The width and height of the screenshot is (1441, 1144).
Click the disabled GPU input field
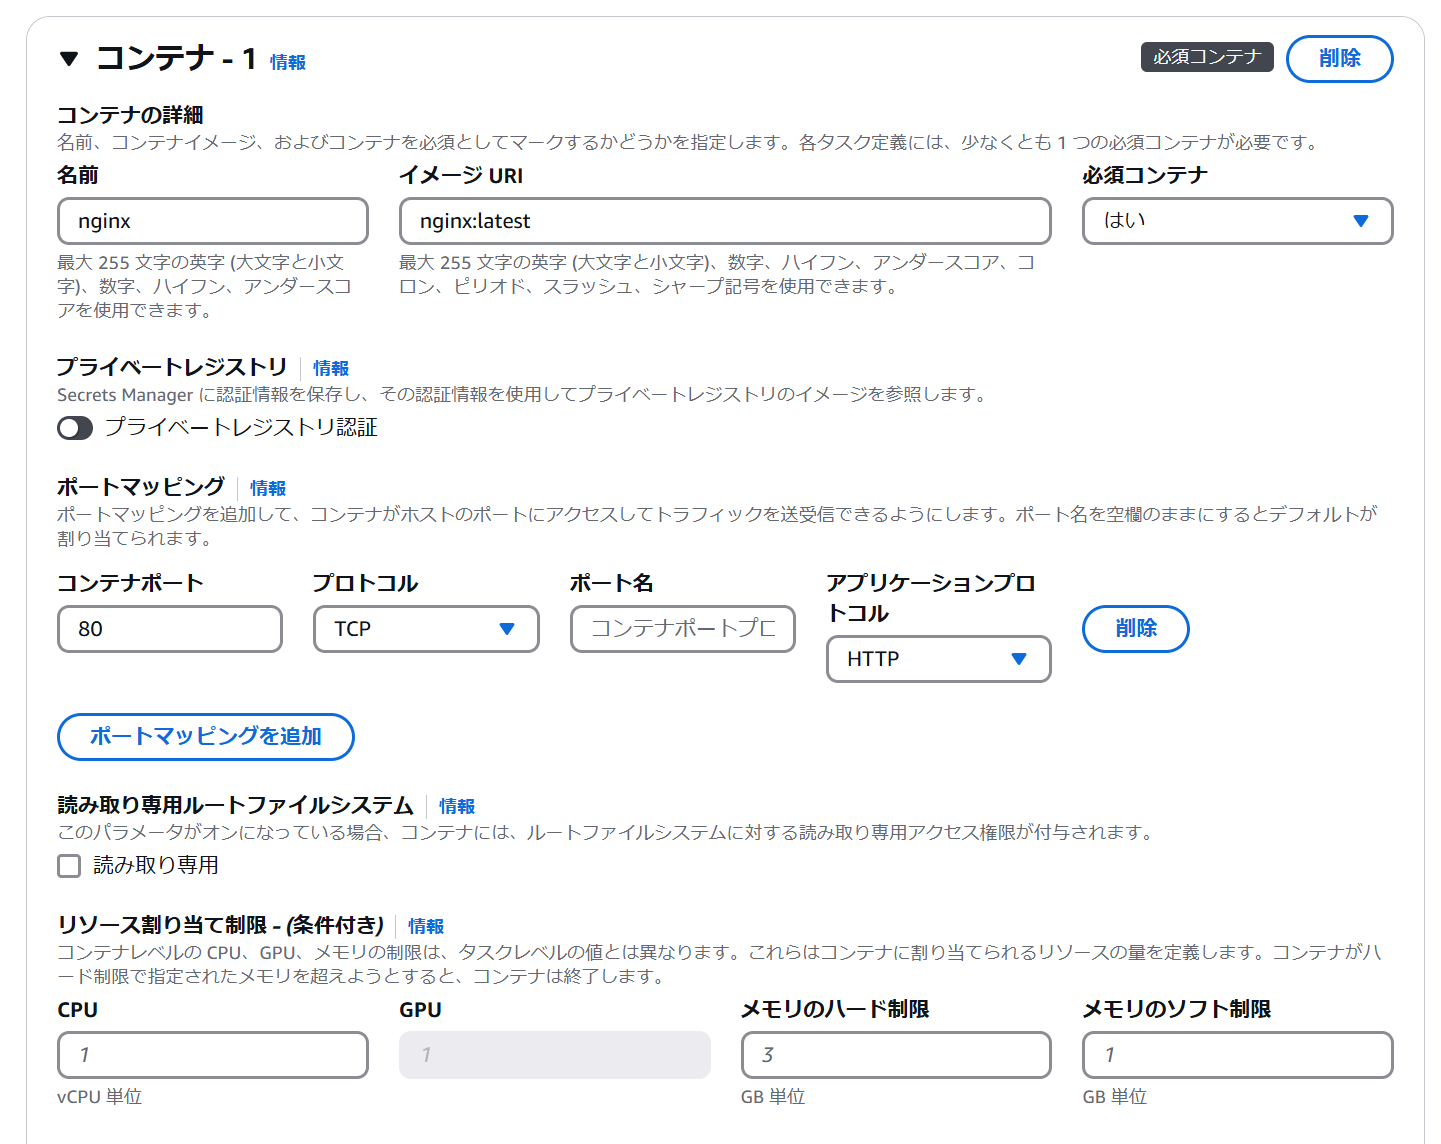(555, 1055)
